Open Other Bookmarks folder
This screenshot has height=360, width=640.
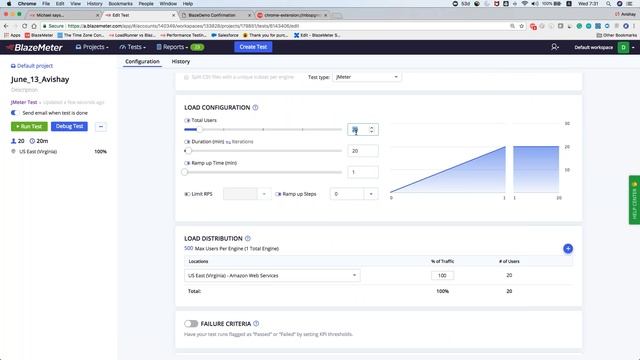[616, 36]
